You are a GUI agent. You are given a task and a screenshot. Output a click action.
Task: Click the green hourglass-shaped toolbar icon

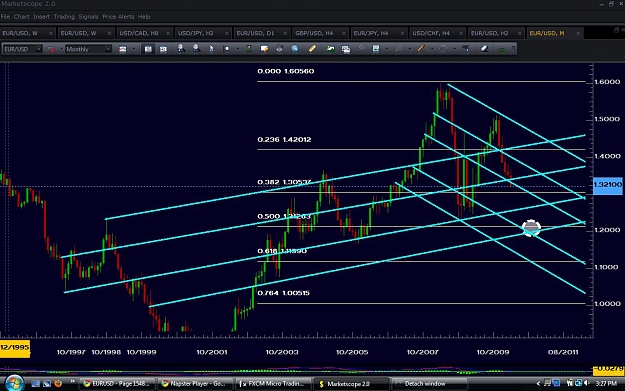pyautogui.click(x=249, y=49)
